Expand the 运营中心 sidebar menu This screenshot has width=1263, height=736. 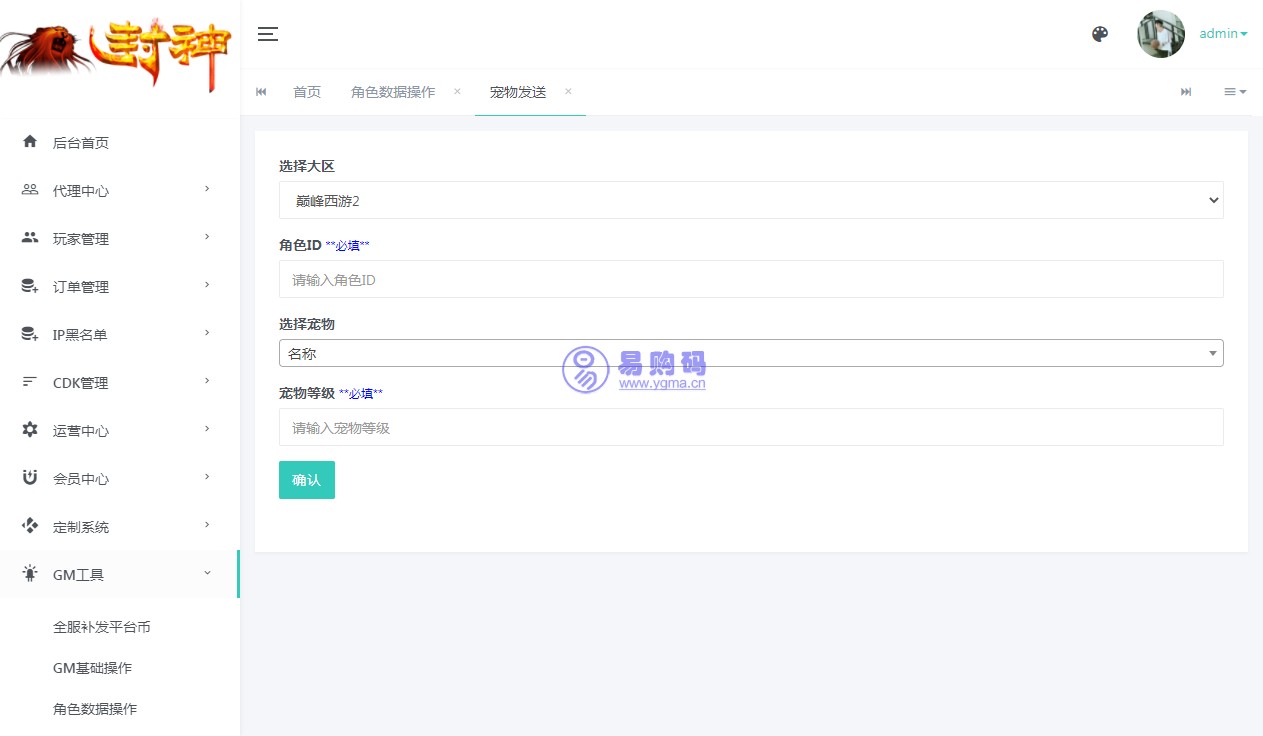(x=81, y=431)
